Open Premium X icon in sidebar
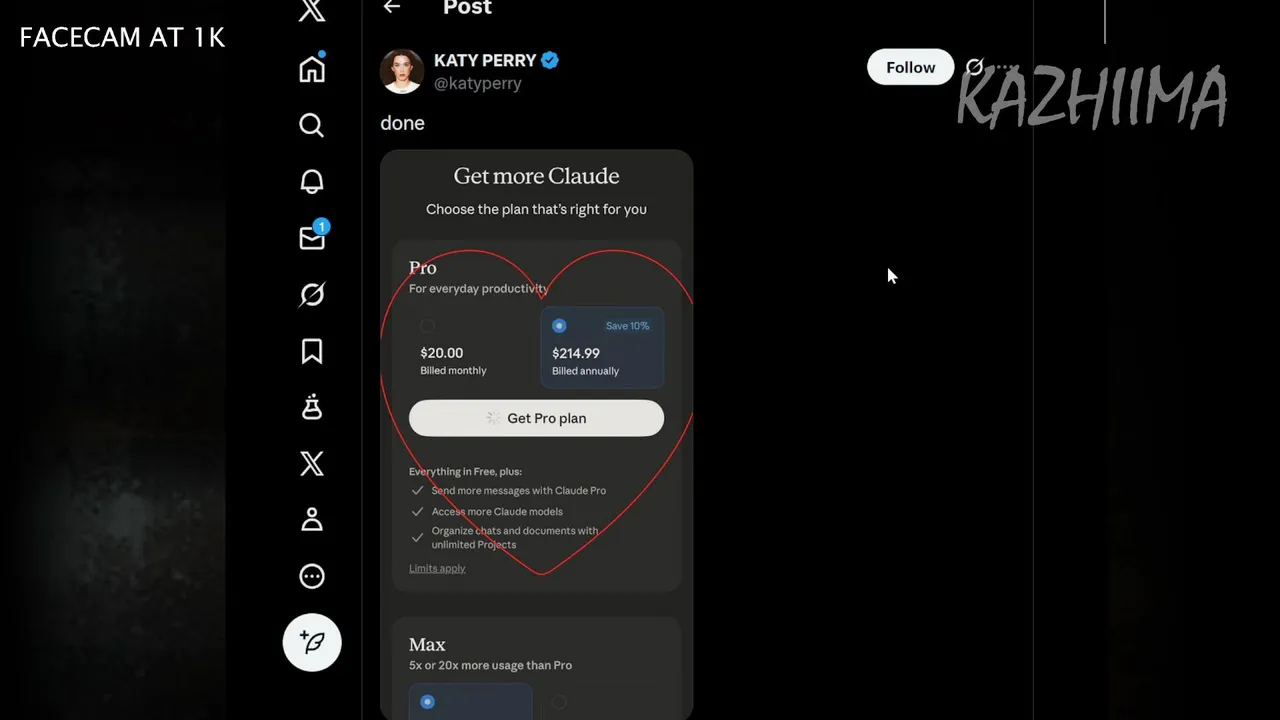The width and height of the screenshot is (1280, 720). [x=312, y=463]
